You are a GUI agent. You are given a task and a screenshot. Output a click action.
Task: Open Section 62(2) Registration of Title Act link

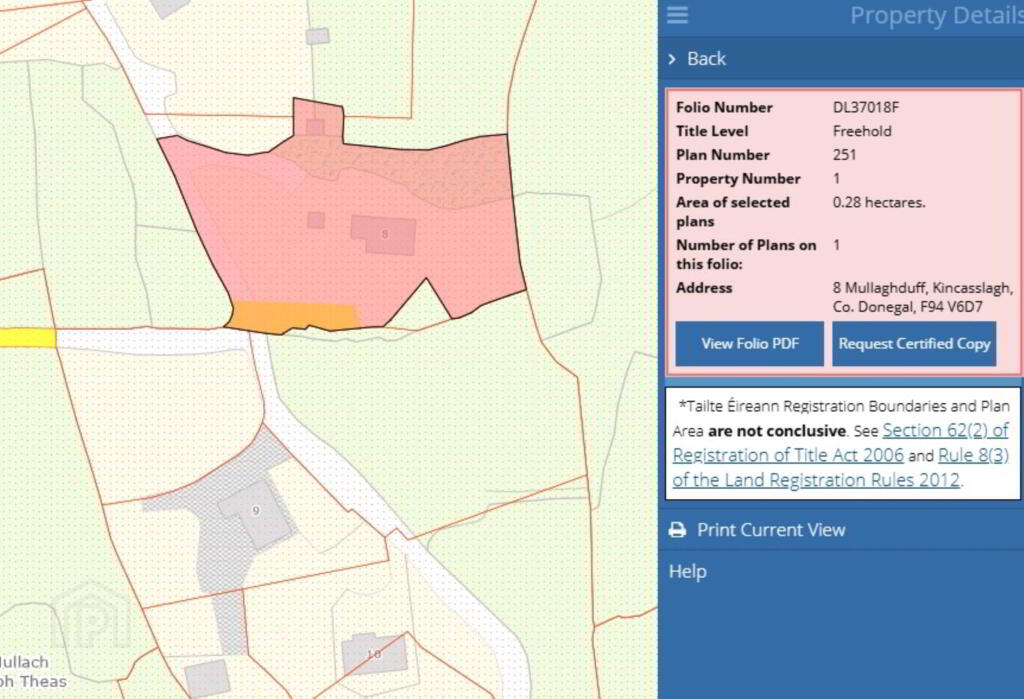840,442
